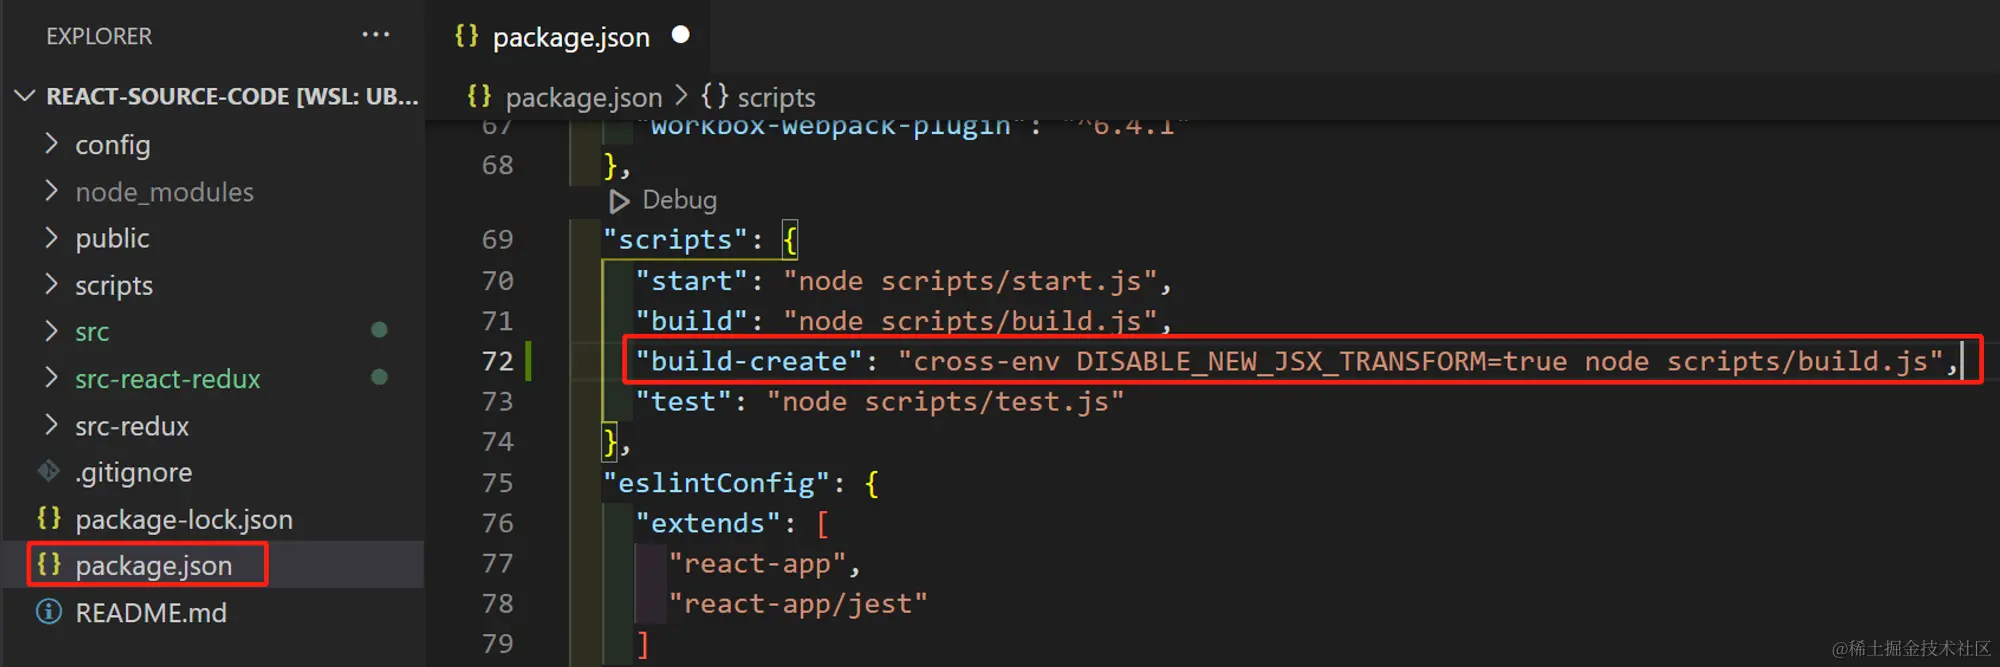The height and width of the screenshot is (667, 2000).
Task: Click the "scripts" key on line 69
Action: coord(675,240)
